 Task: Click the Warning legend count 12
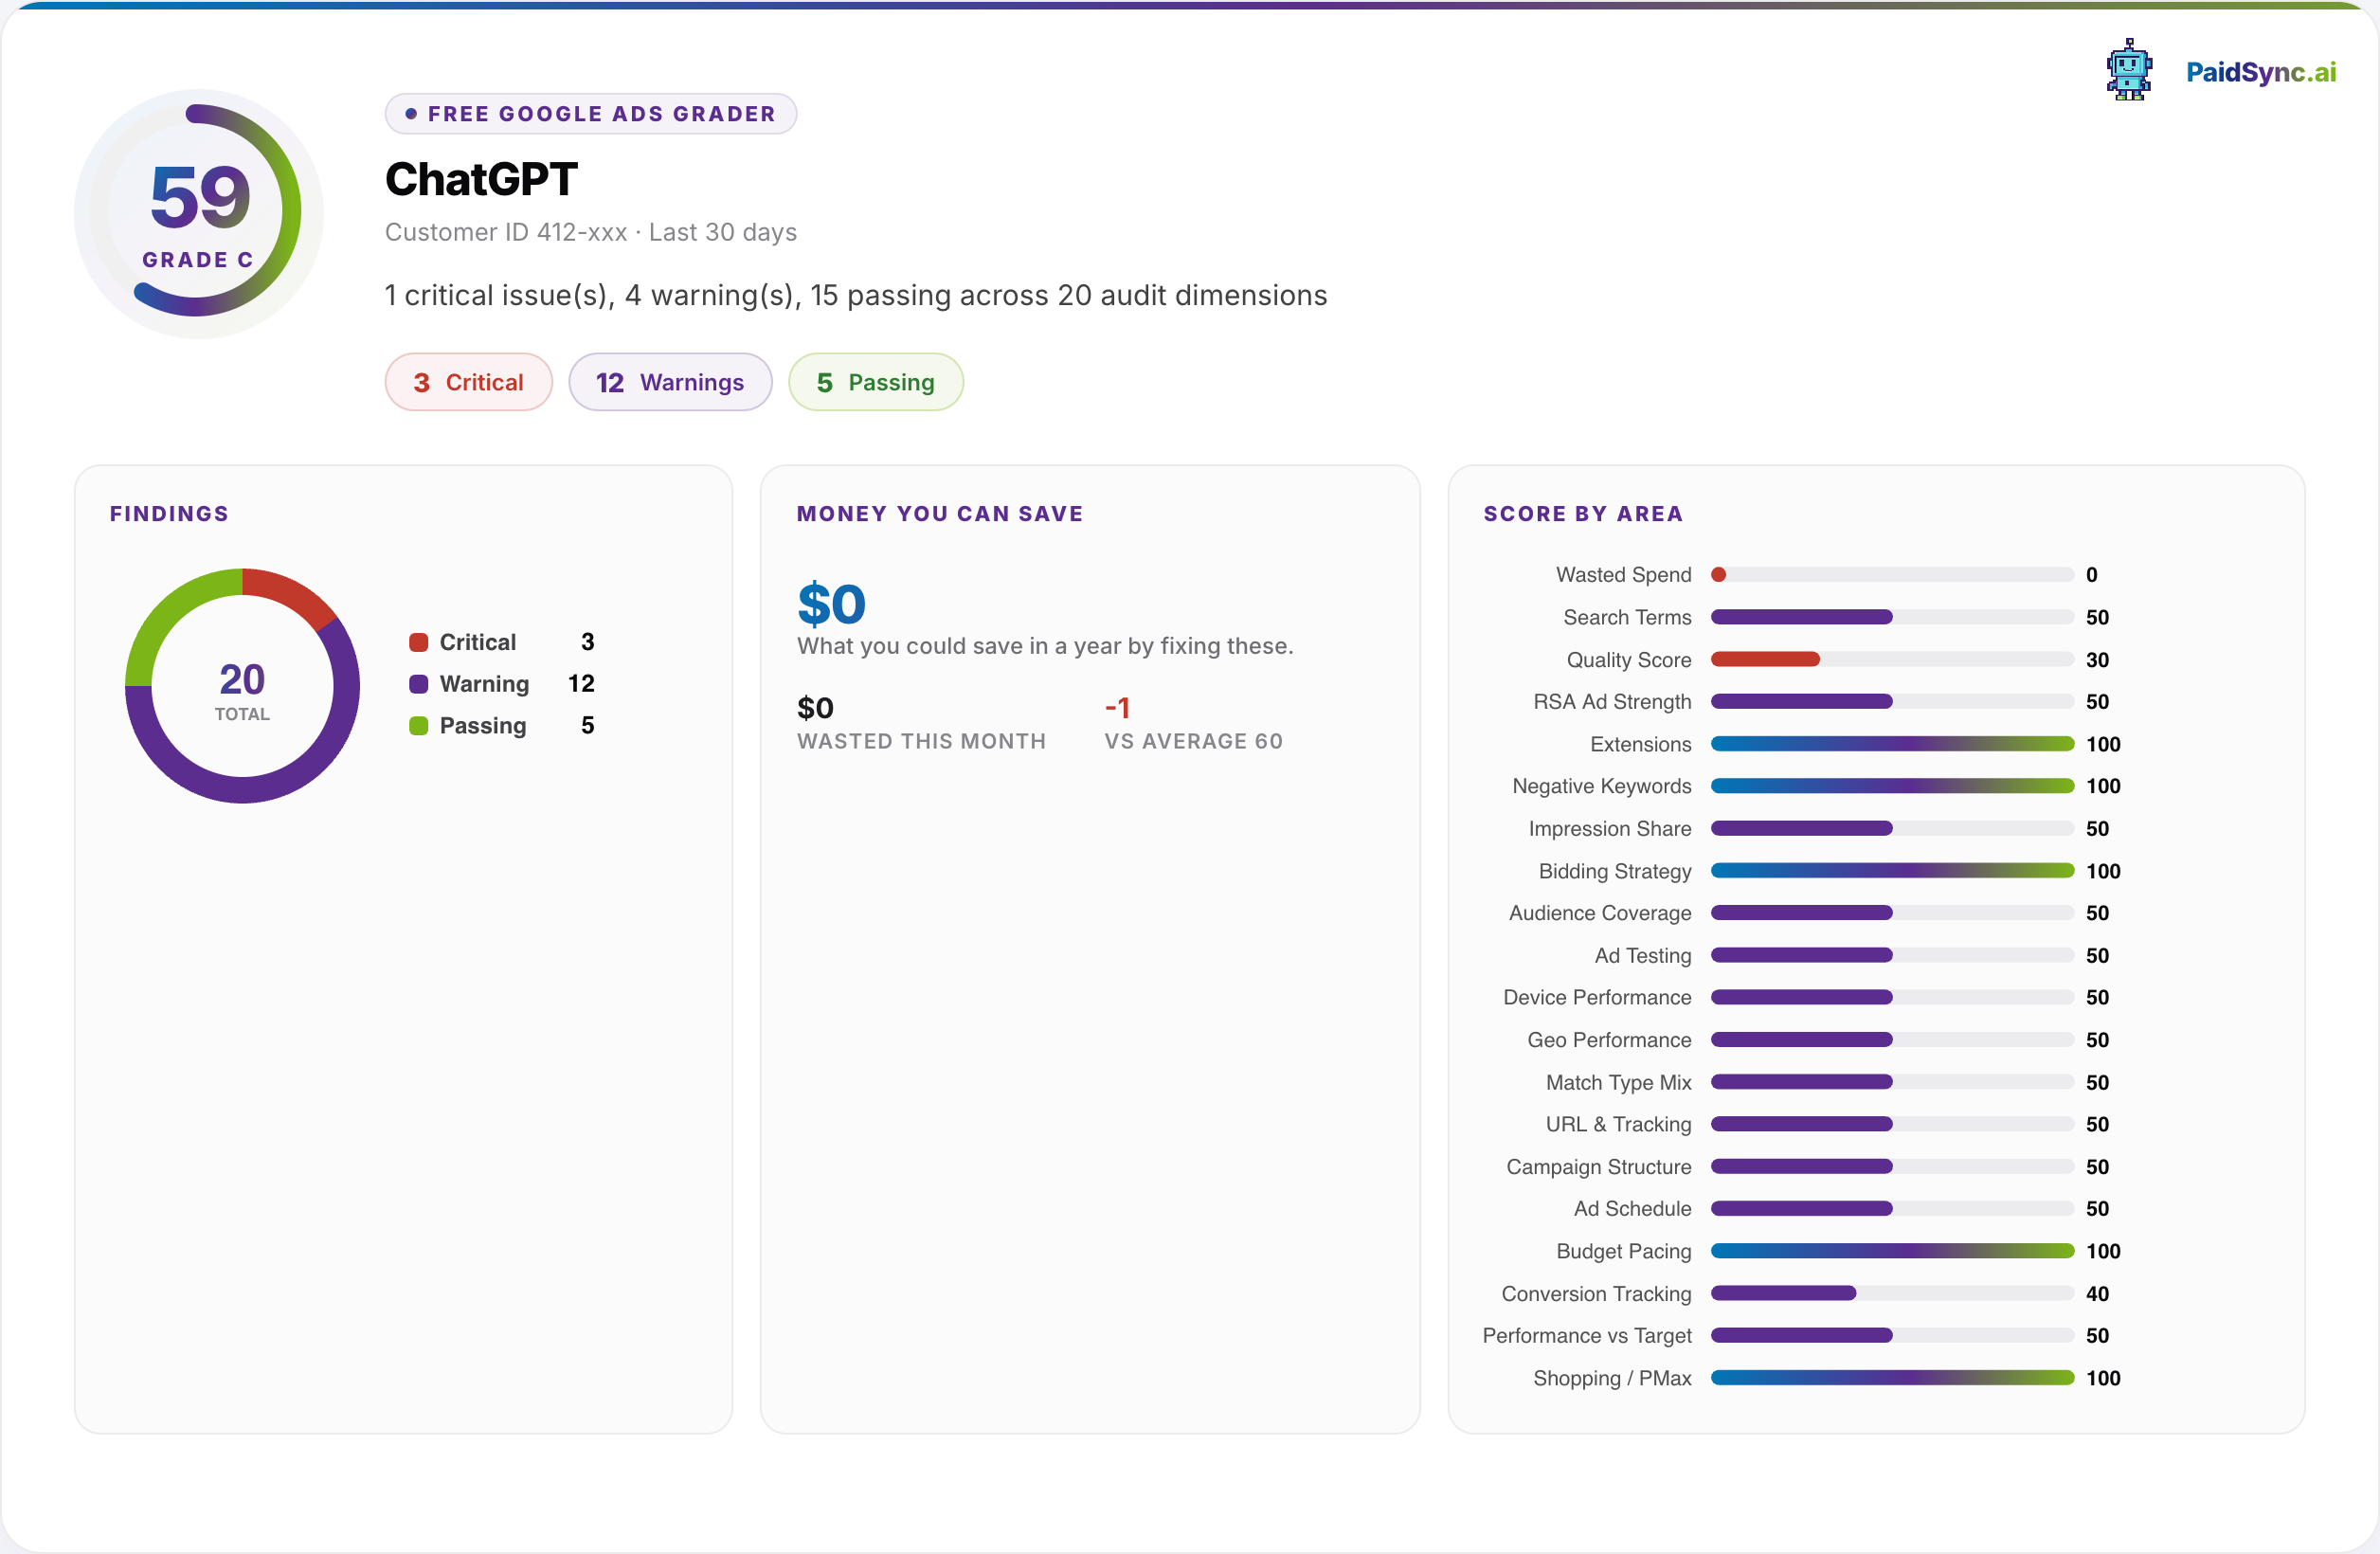[x=581, y=684]
